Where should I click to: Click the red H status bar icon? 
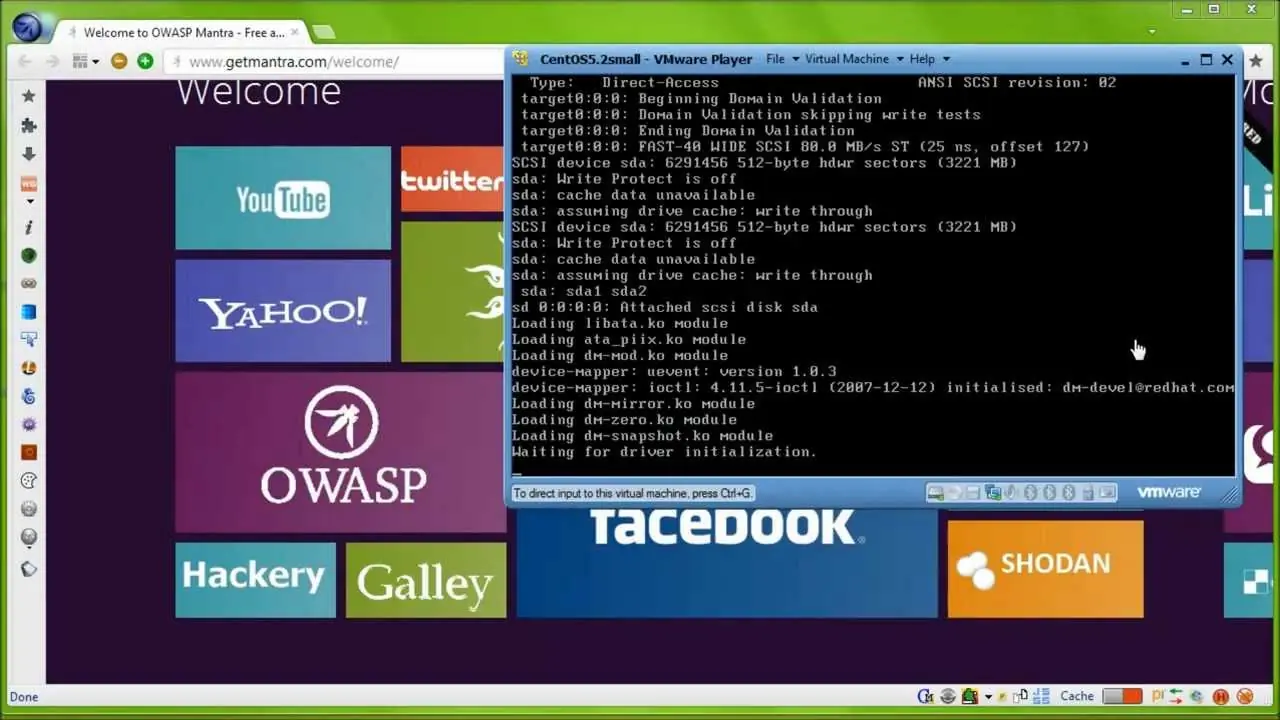pyautogui.click(x=1221, y=696)
